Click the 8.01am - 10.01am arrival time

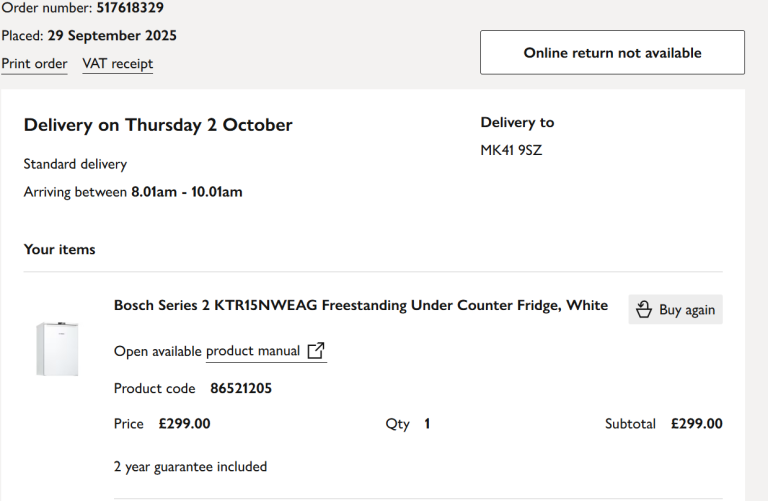(187, 192)
